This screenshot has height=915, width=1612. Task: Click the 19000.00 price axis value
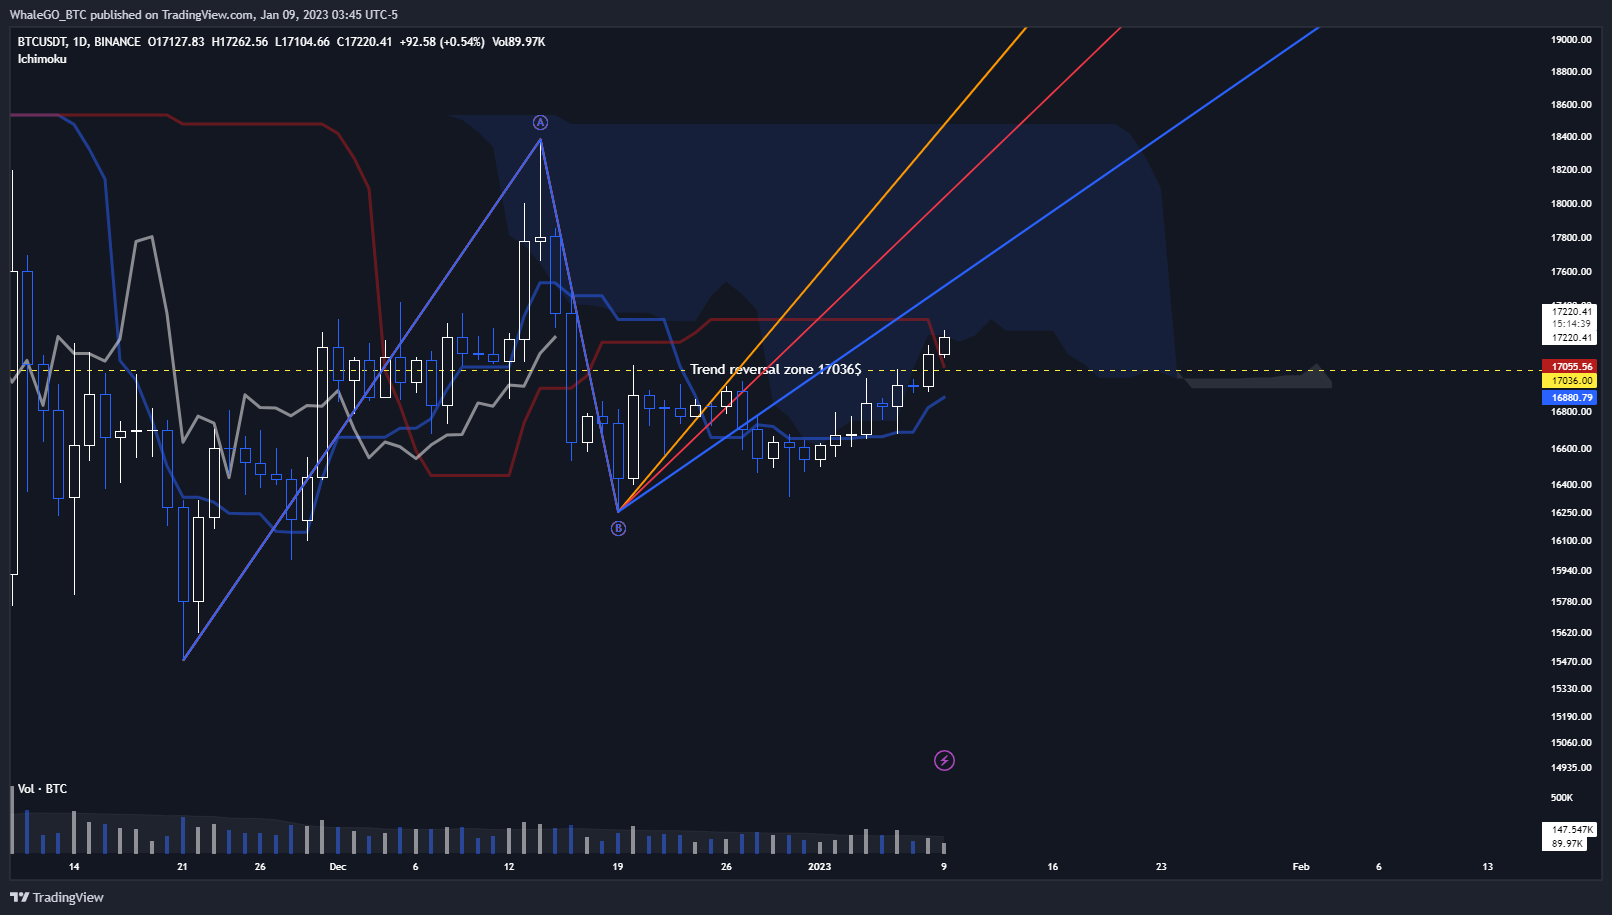pos(1571,40)
